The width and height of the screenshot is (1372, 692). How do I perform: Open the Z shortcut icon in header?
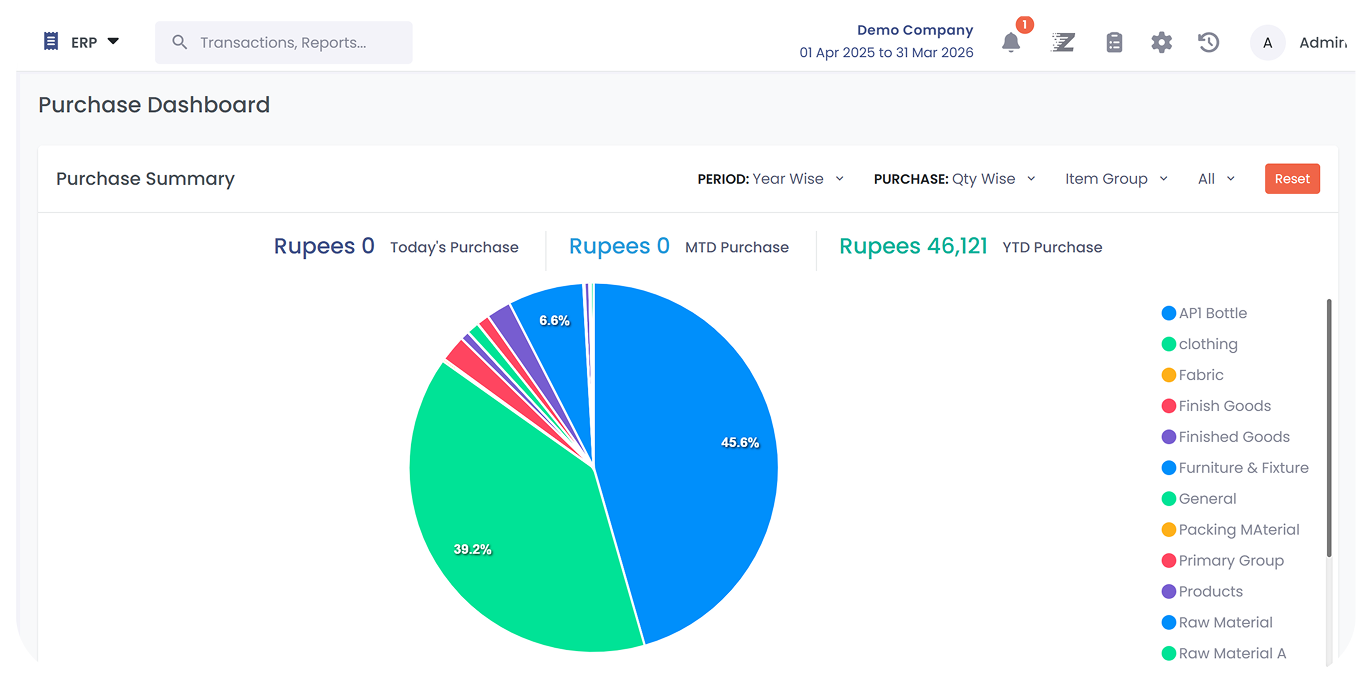[1062, 42]
